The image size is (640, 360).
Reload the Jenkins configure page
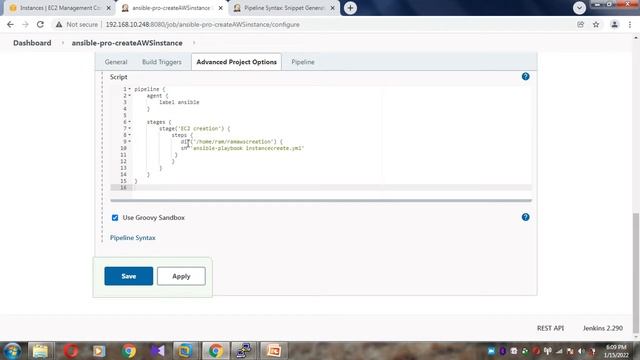tap(40, 24)
